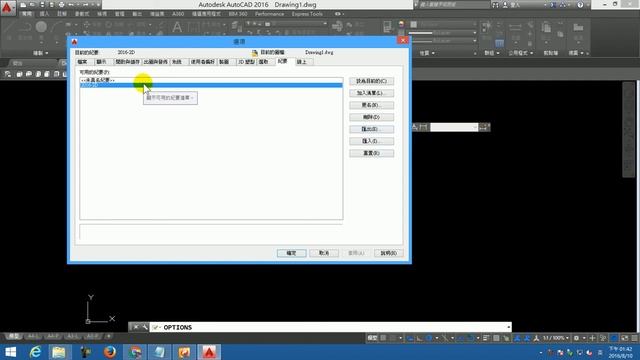Click the 說明(H) help button
Viewport: 640px width, 360px height.
[x=389, y=253]
